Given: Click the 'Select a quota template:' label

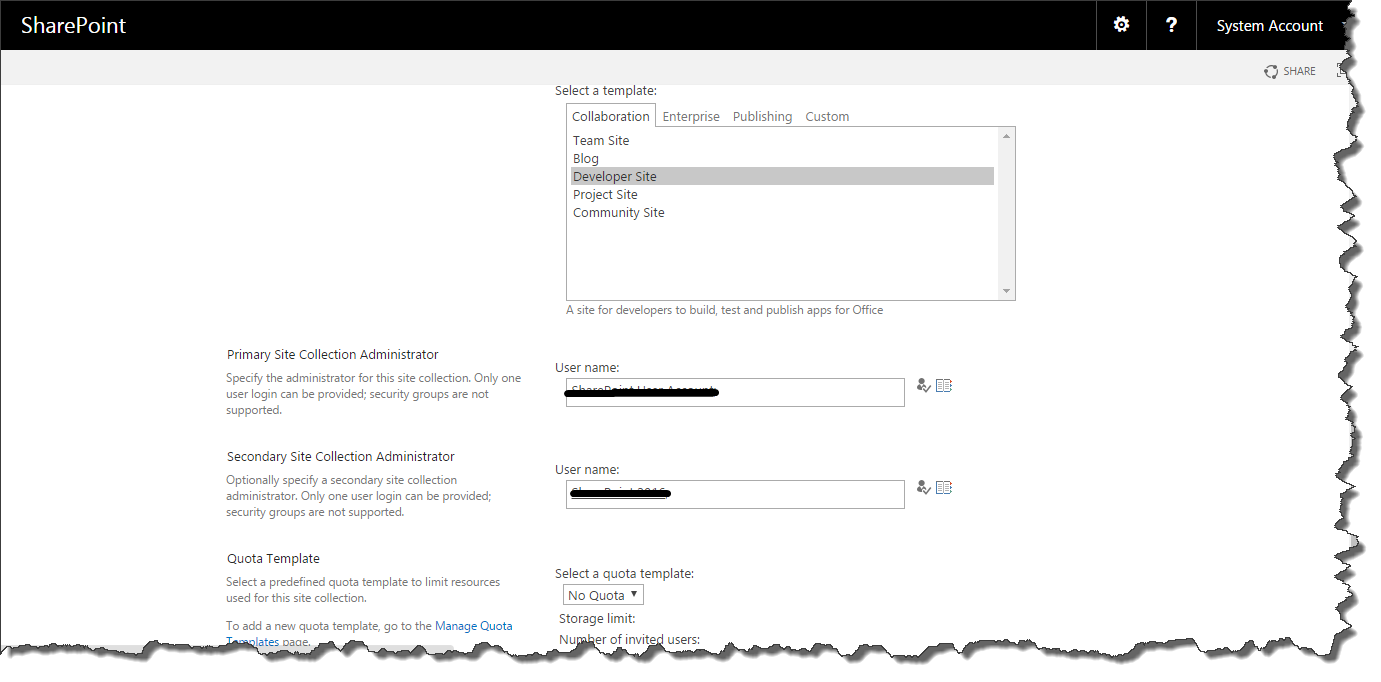Looking at the screenshot, I should [624, 574].
